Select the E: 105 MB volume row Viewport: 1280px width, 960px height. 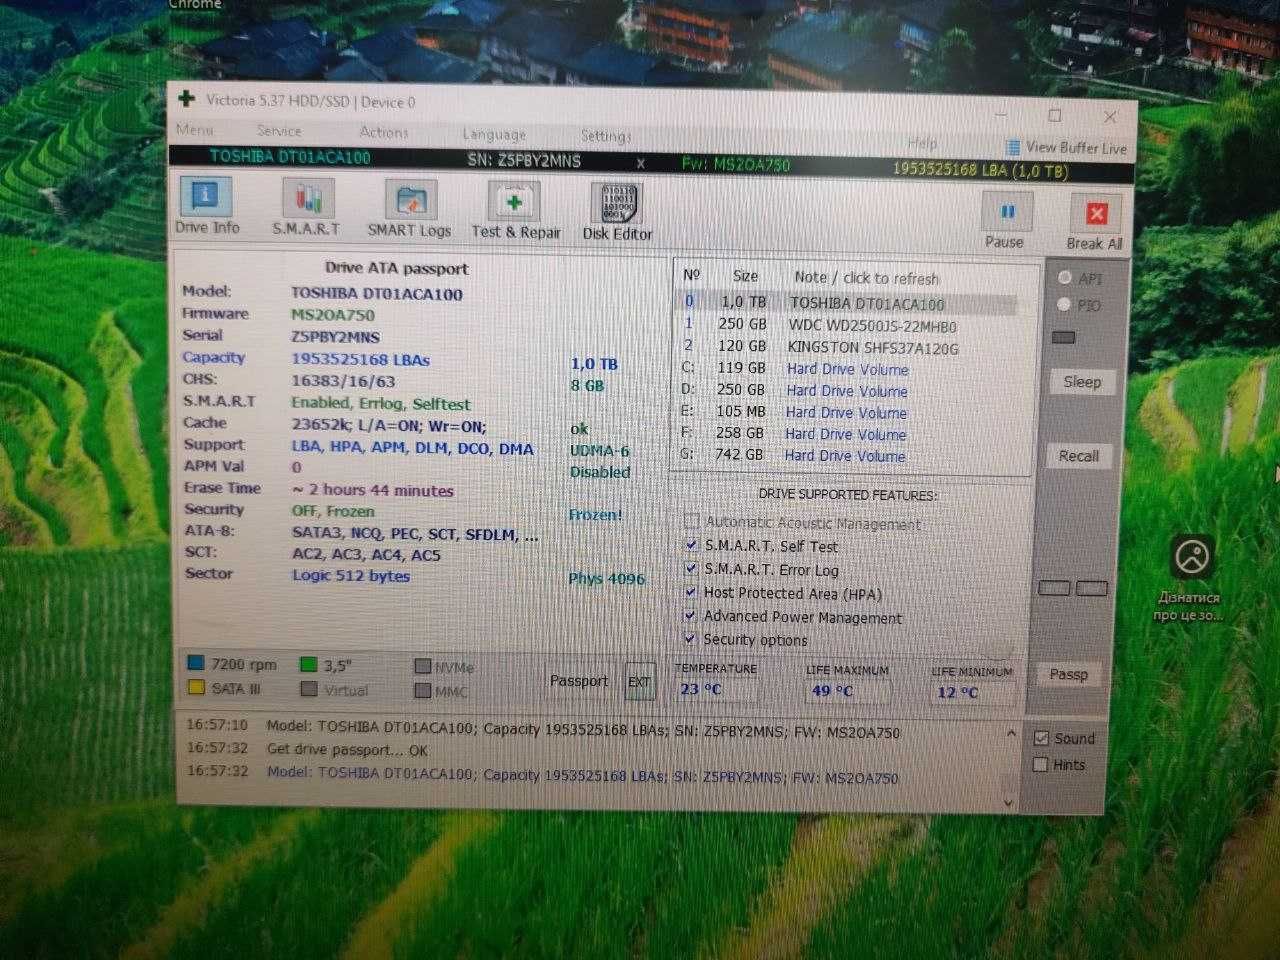[x=849, y=412]
